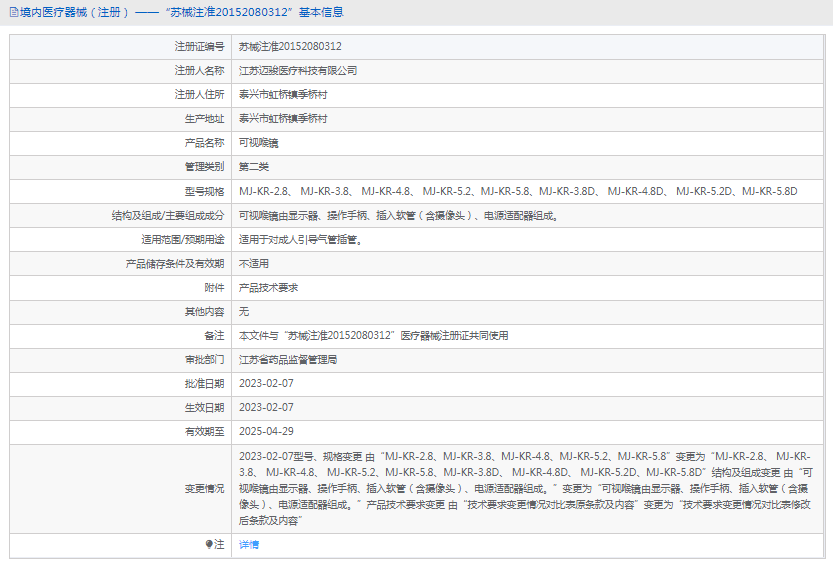
Task: Click expiry date 2025-04-29
Action: click(x=266, y=431)
